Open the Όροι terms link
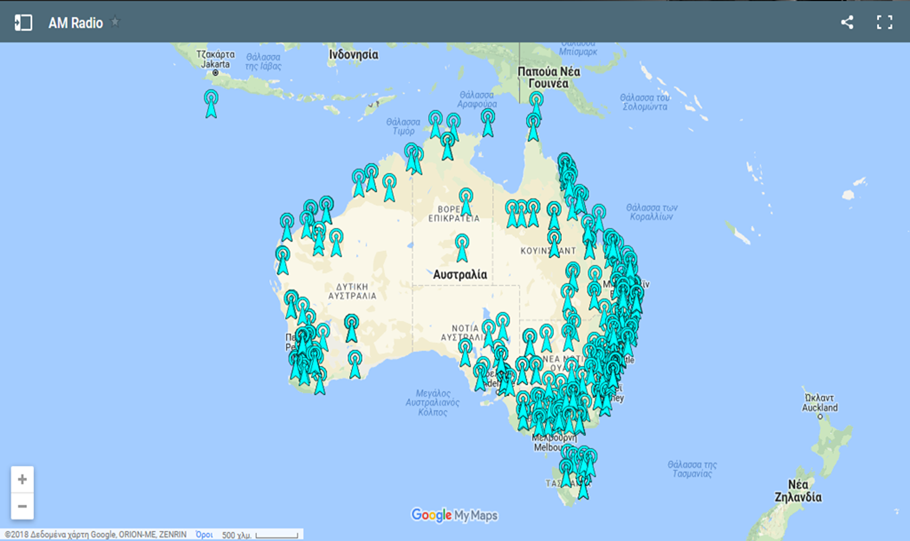 pos(204,535)
